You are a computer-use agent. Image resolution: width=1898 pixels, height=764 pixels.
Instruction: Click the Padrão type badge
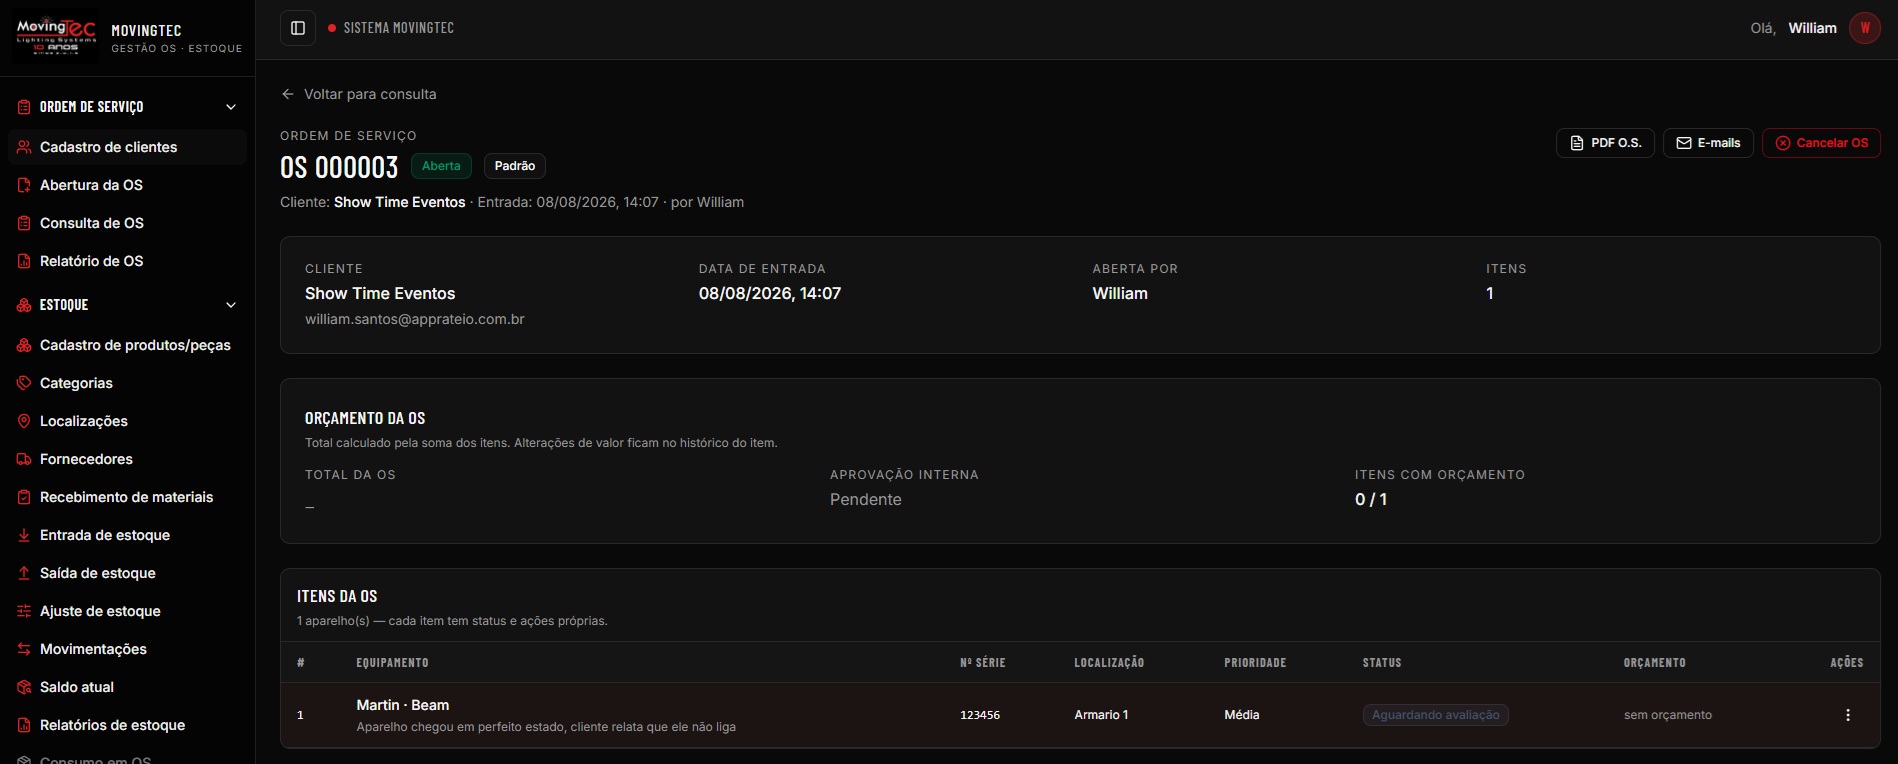pyautogui.click(x=515, y=166)
